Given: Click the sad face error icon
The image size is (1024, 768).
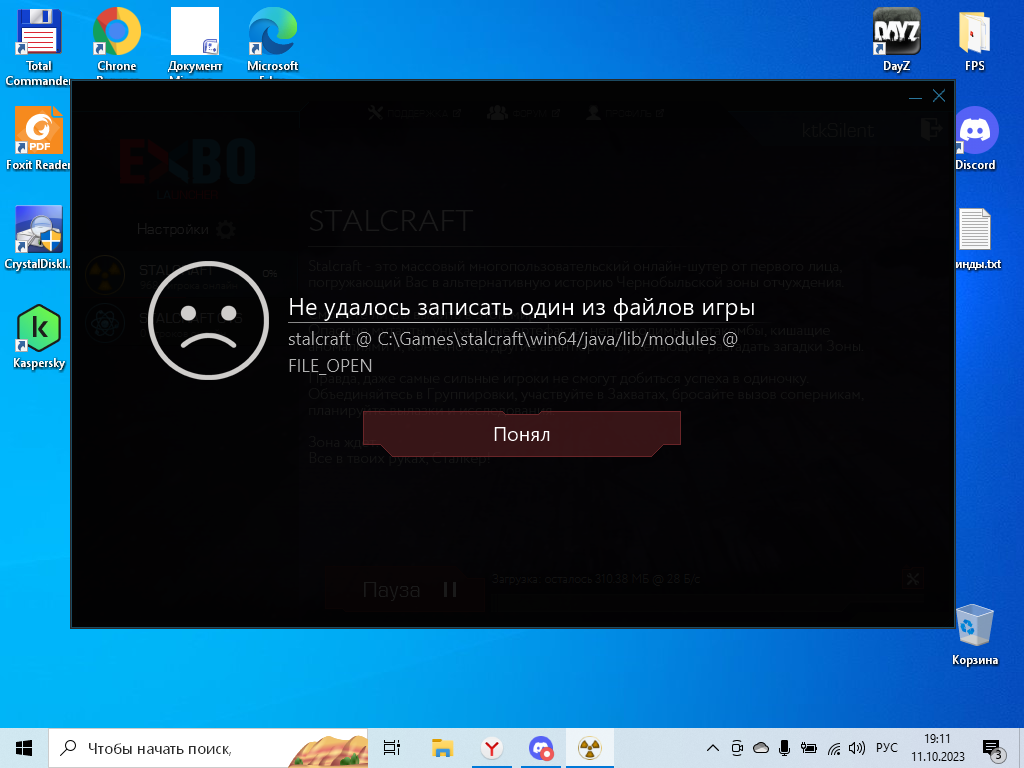Looking at the screenshot, I should pyautogui.click(x=208, y=320).
